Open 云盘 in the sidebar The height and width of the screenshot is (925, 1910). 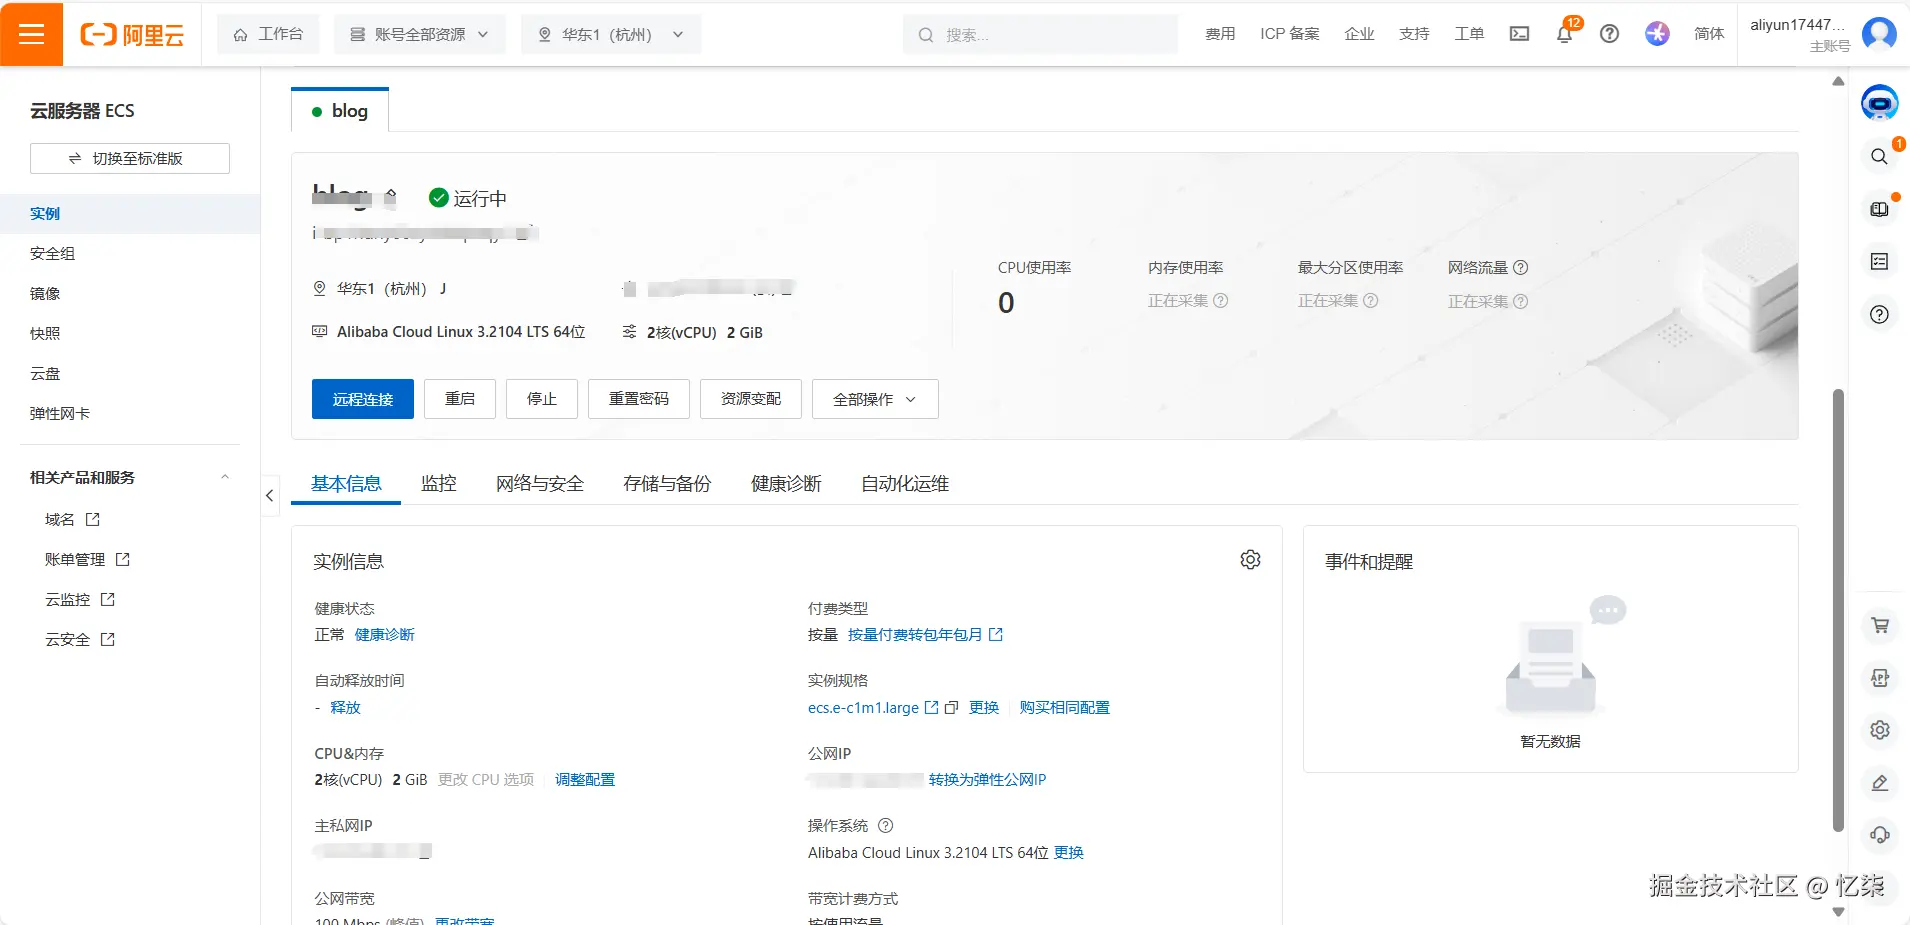(45, 374)
